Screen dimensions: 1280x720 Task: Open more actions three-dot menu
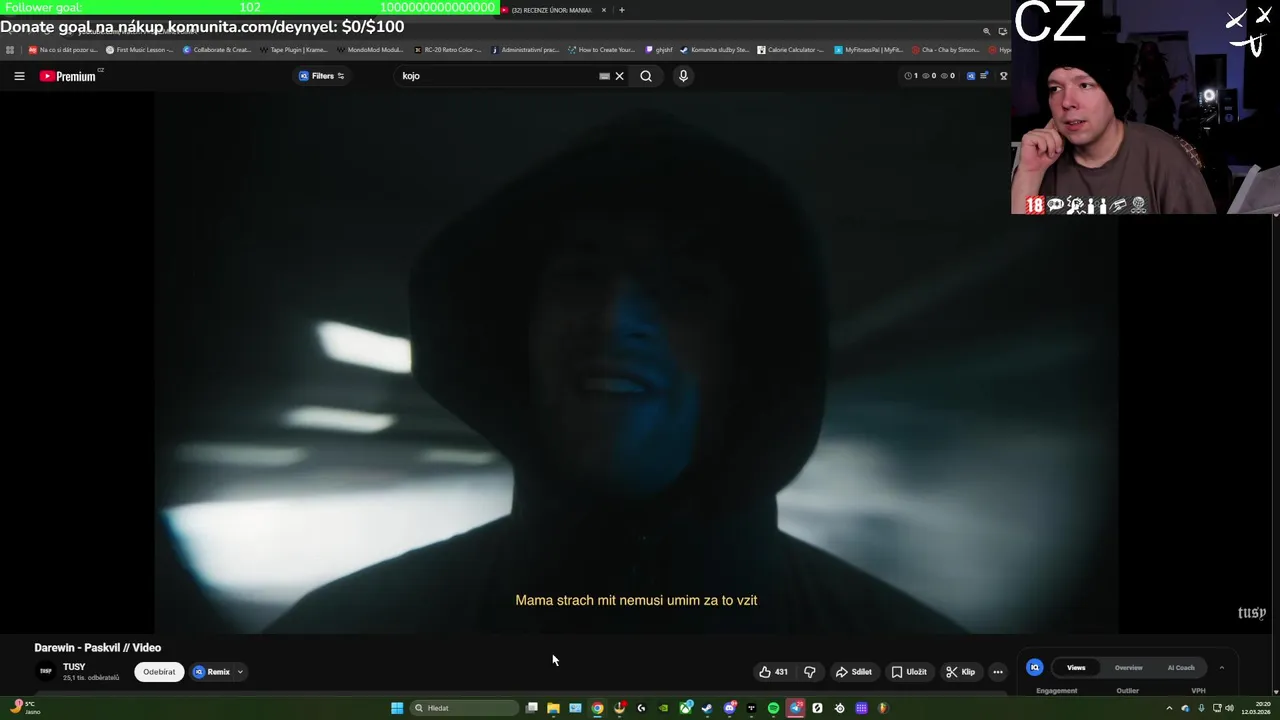[998, 672]
